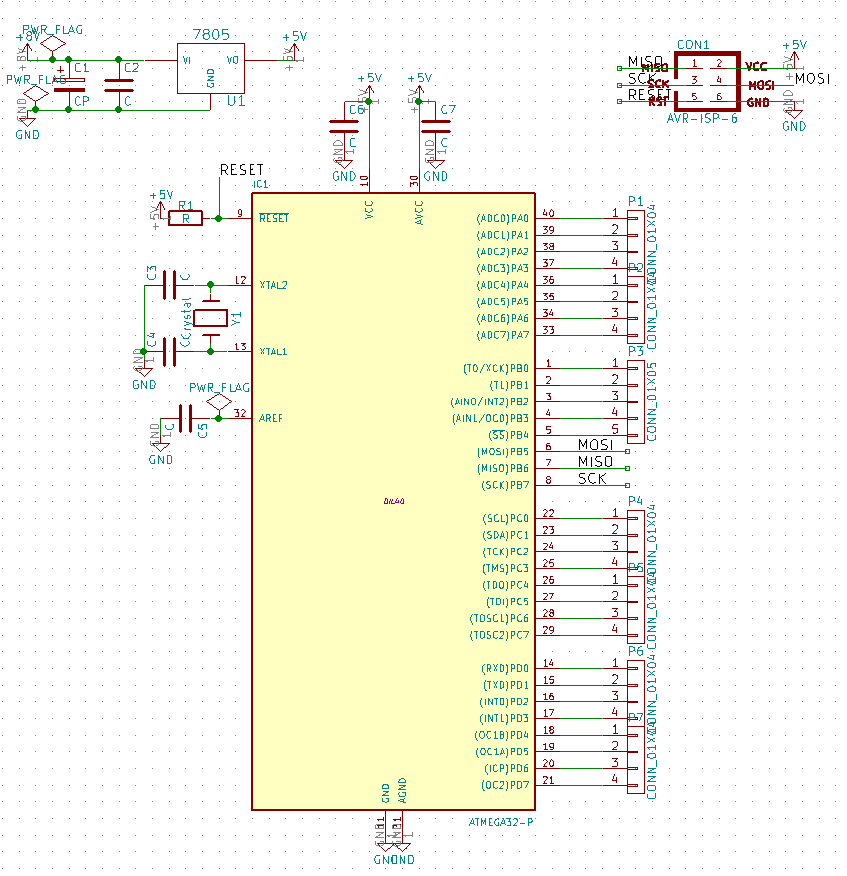Select the "DIL40" footprint text
847x876 pixels.
coord(394,502)
